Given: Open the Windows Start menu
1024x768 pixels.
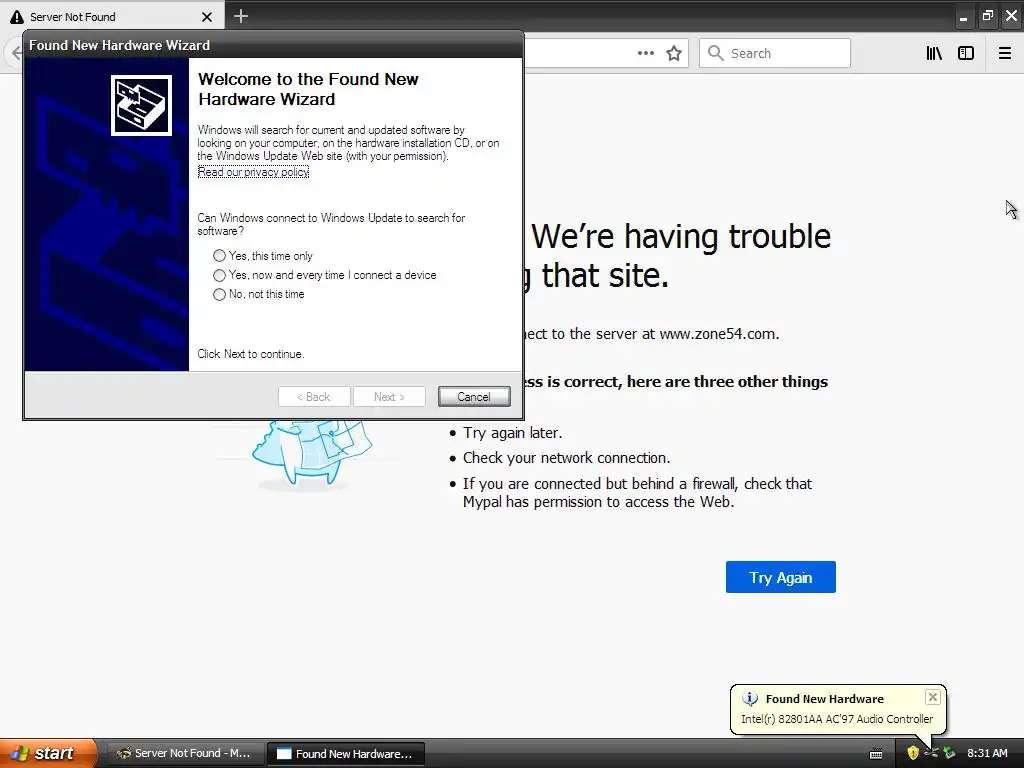Looking at the screenshot, I should coord(48,753).
